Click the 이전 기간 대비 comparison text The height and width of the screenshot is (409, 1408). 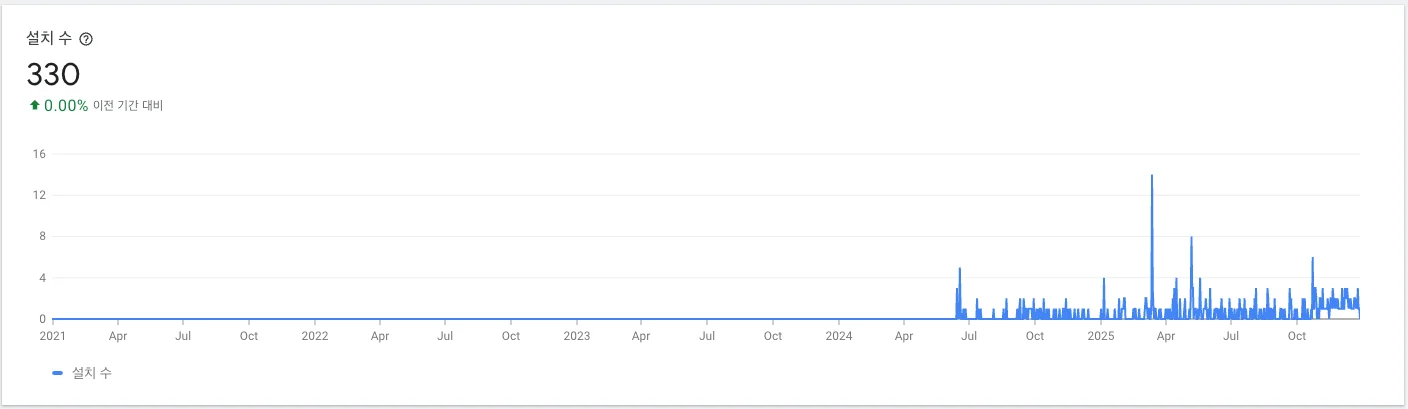point(128,106)
